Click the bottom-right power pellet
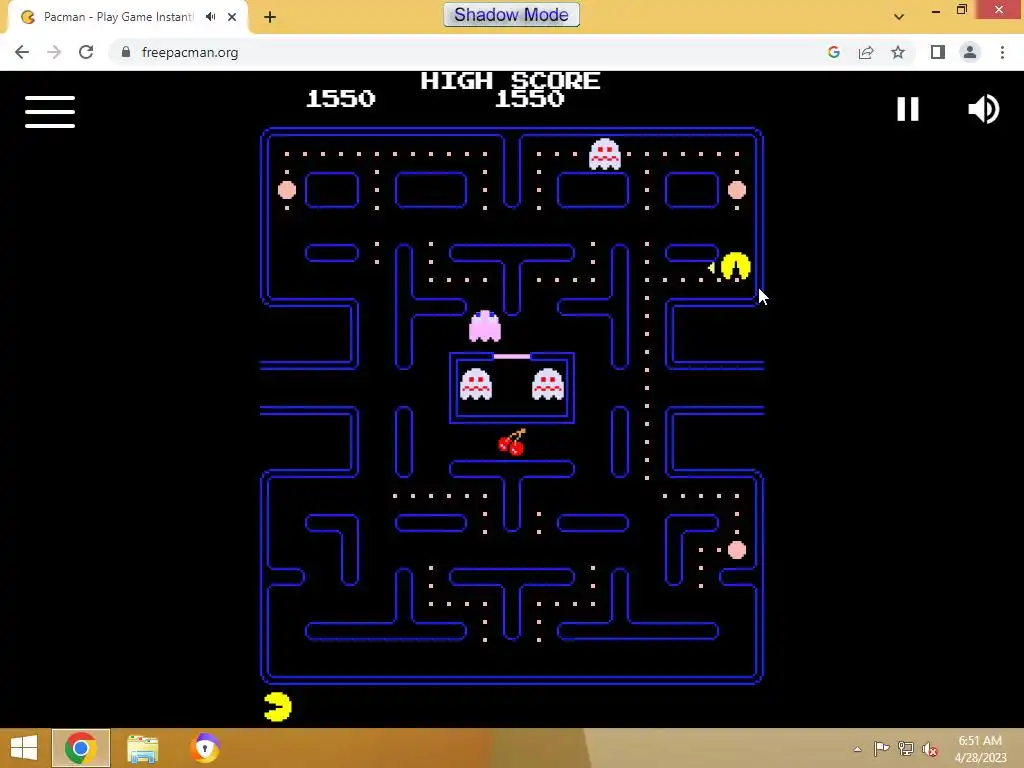Screen dimensions: 1024x768 tap(737, 550)
